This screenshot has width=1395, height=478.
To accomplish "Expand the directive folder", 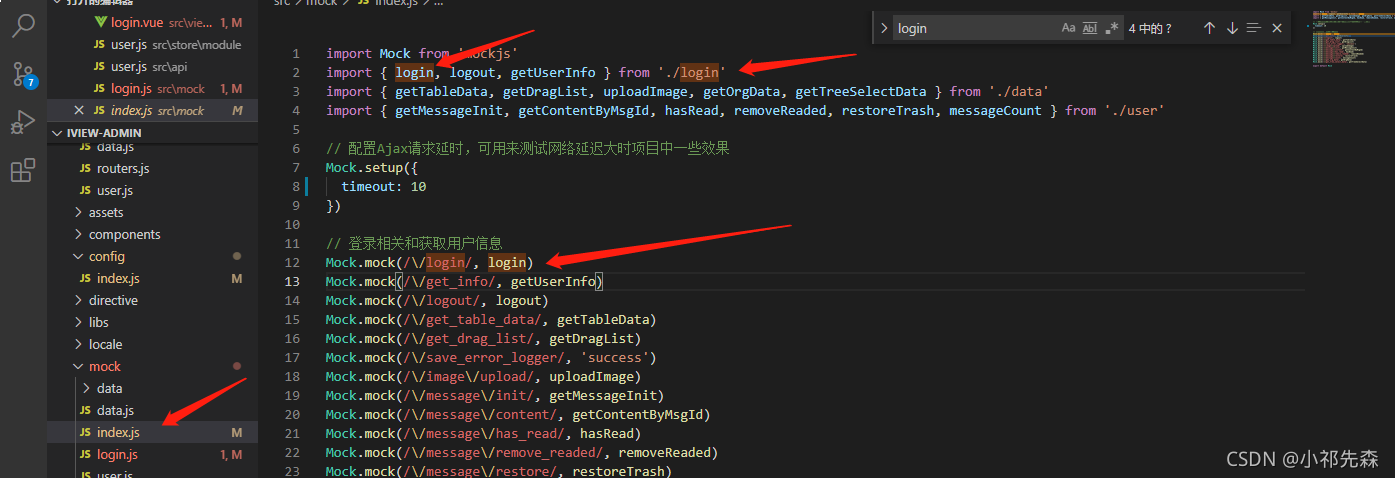I will [153, 300].
